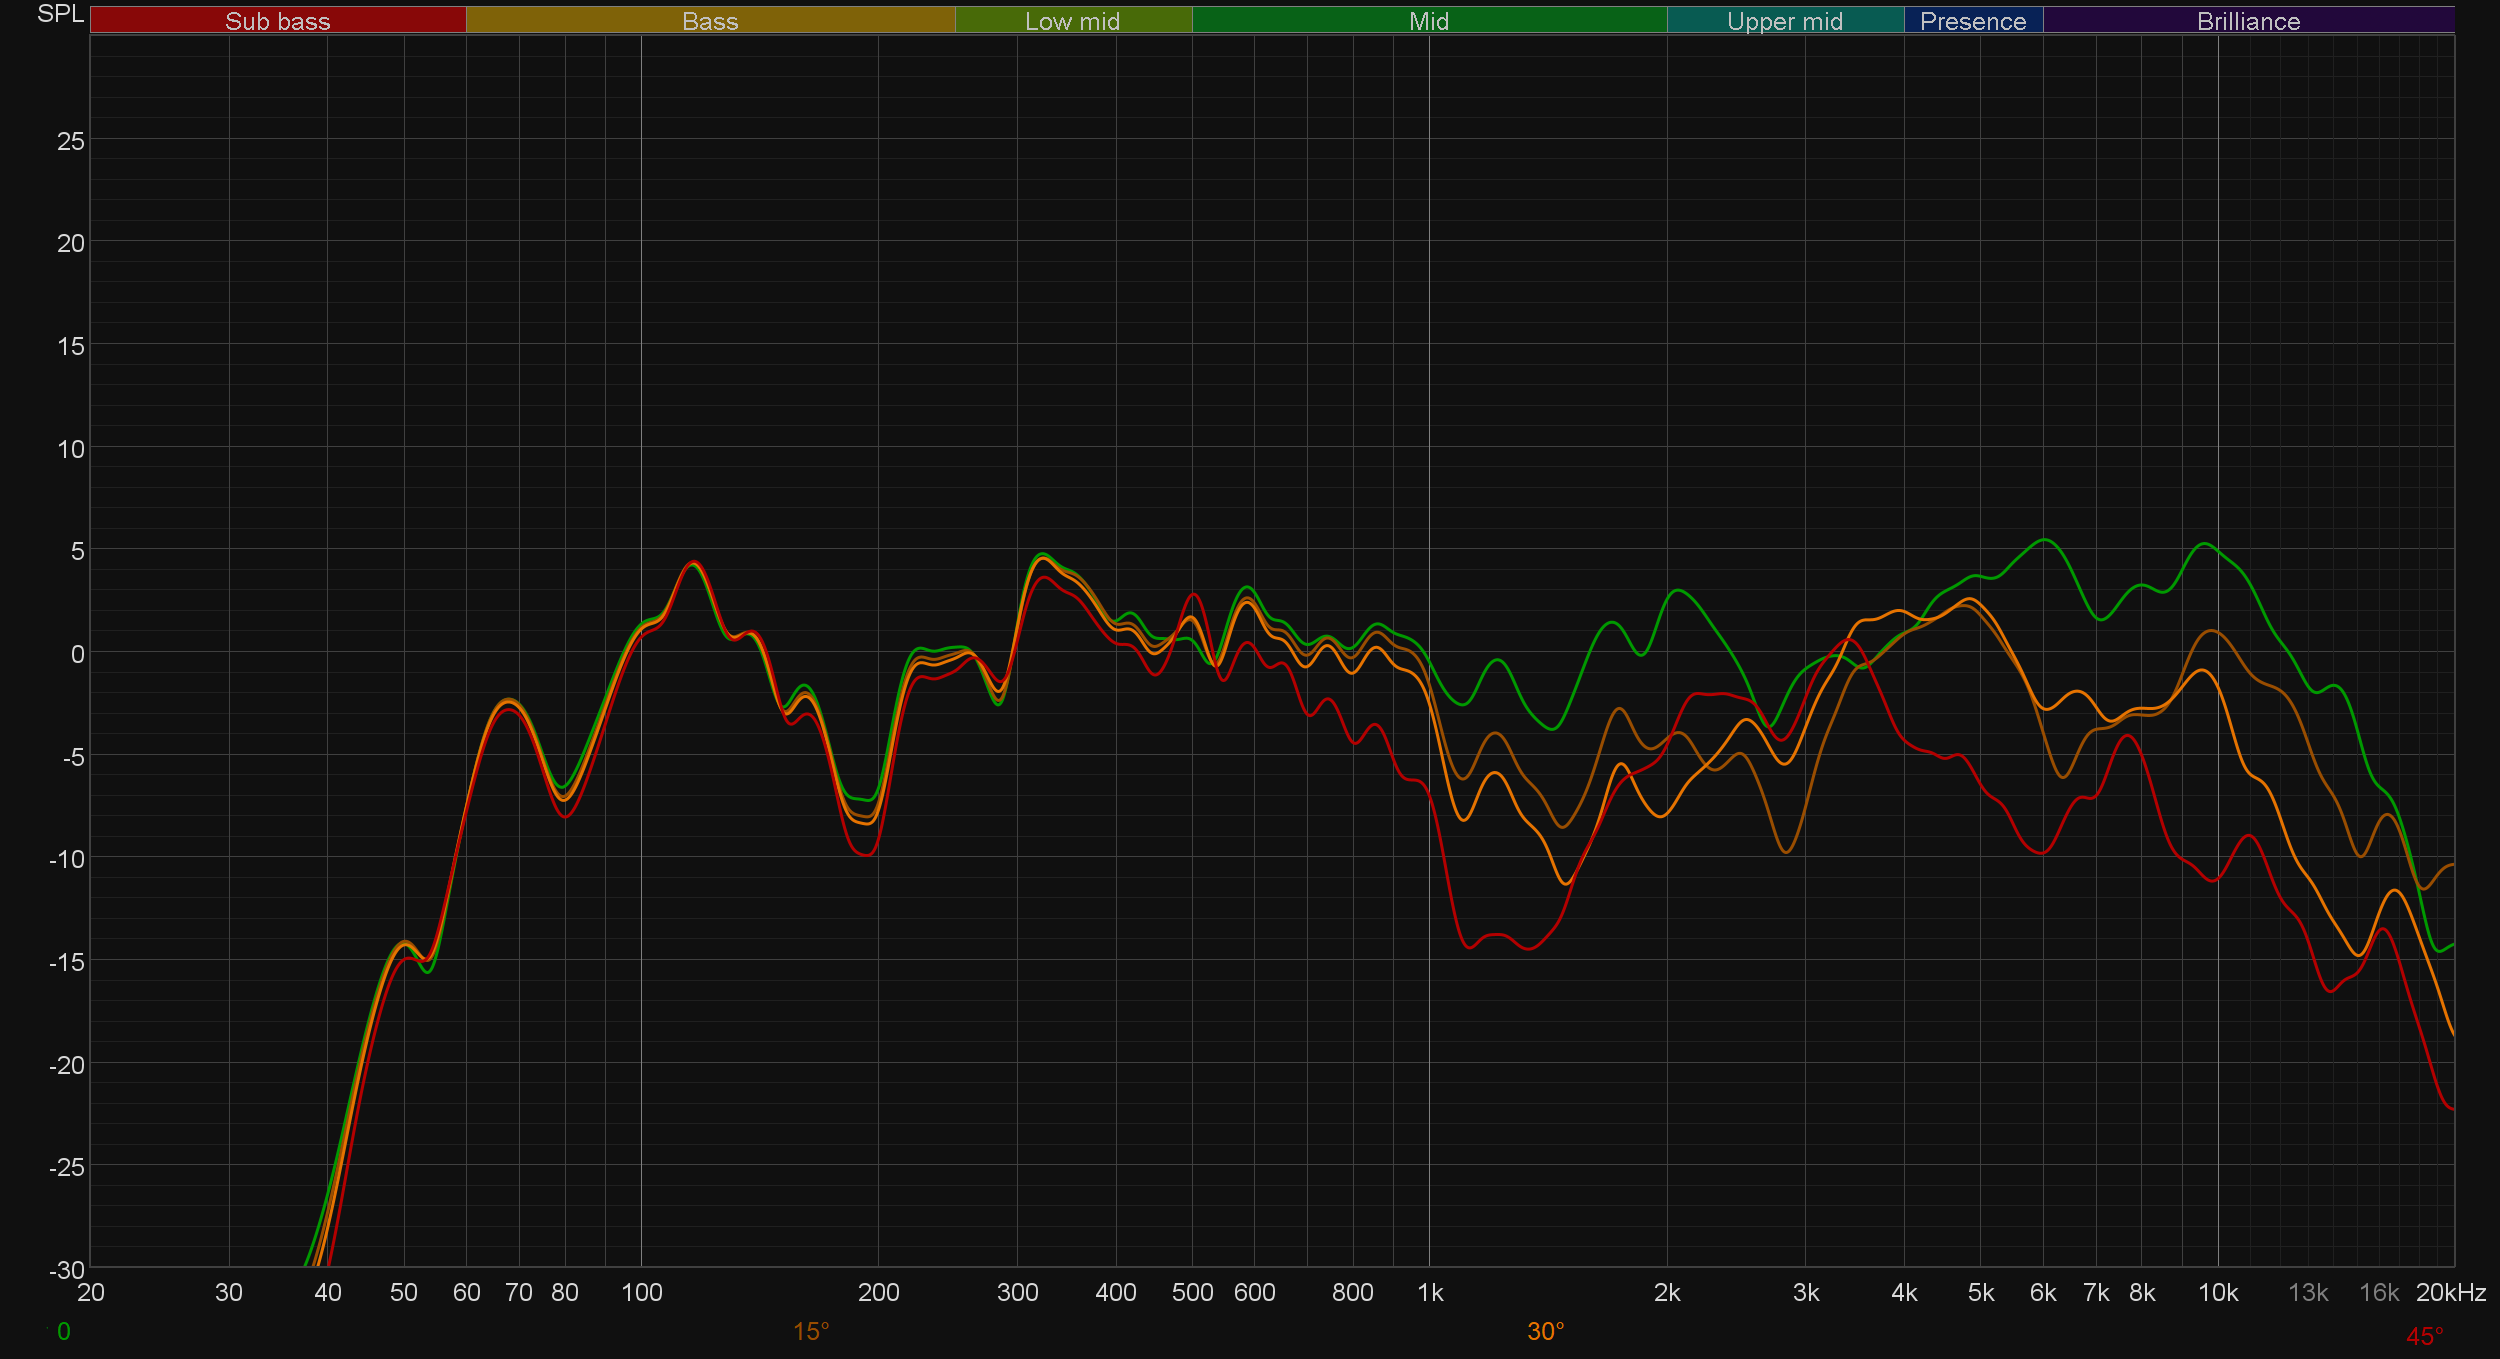This screenshot has height=1359, width=2500.
Task: Click the Upper mid band label
Action: pyautogui.click(x=1784, y=21)
